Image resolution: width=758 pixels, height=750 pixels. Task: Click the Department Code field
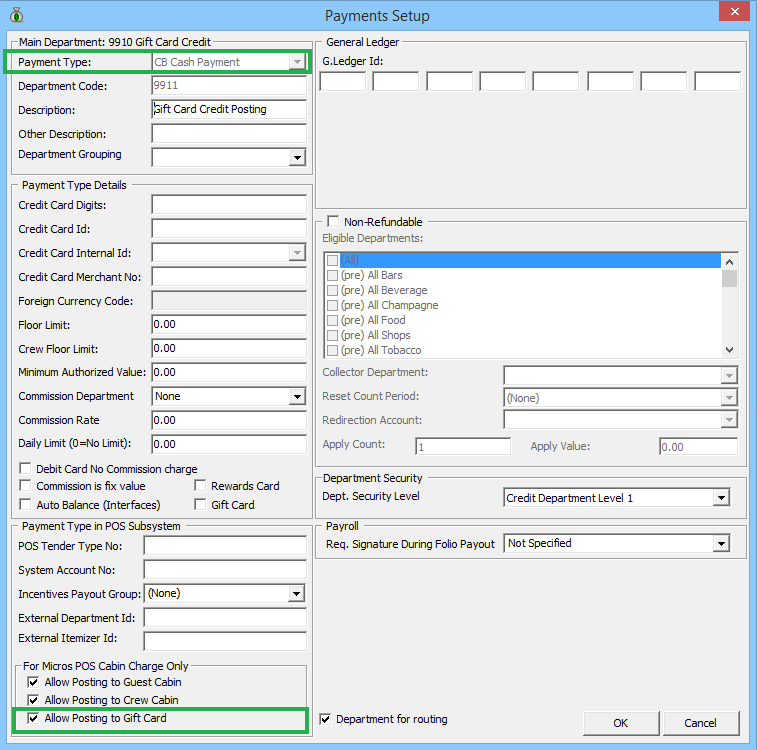pos(229,86)
